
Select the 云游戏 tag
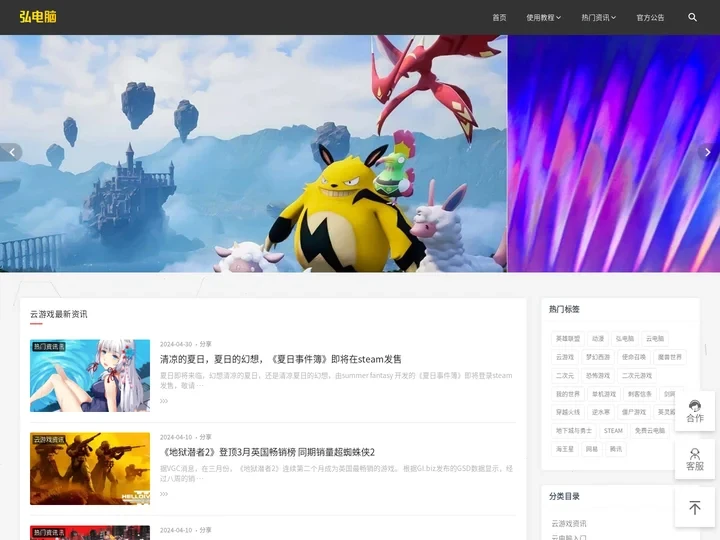[x=565, y=357]
